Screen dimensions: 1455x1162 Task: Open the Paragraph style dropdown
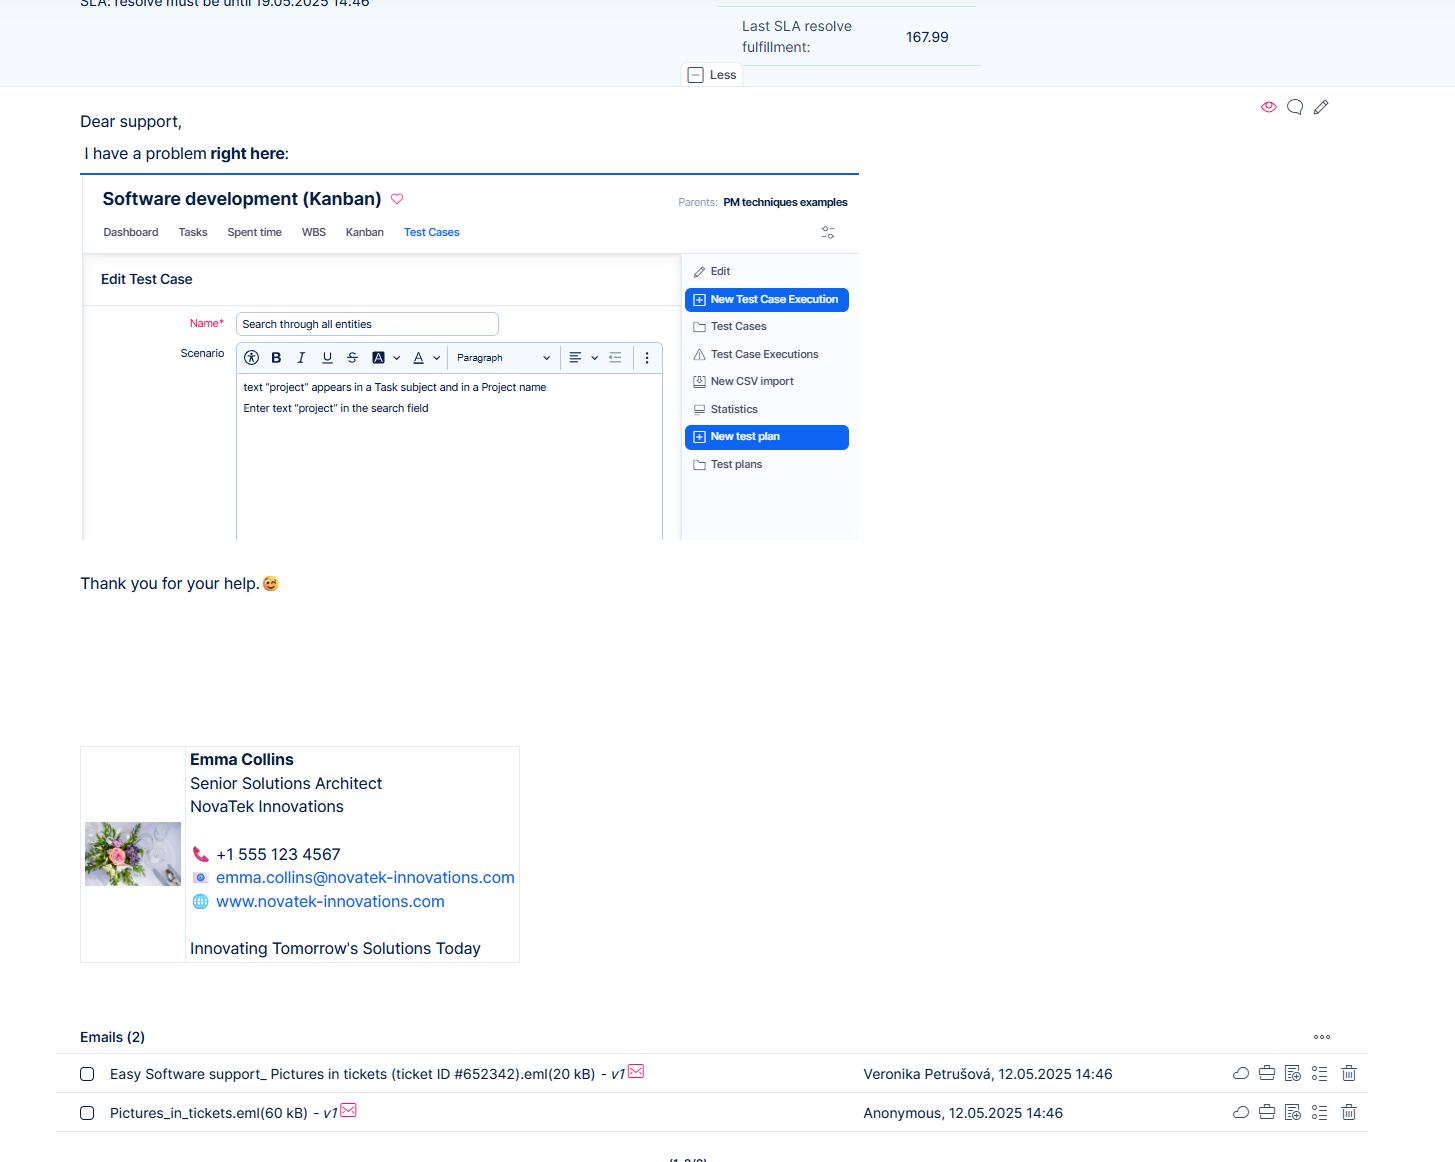tap(503, 358)
